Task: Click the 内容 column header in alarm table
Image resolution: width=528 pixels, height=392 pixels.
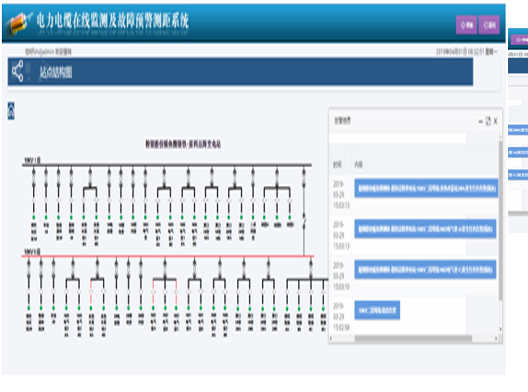Action: pyautogui.click(x=358, y=165)
